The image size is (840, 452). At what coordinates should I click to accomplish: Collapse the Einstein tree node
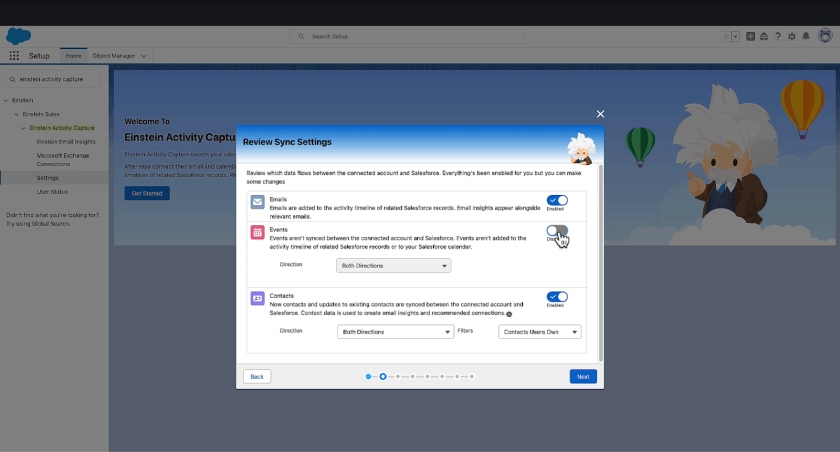pyautogui.click(x=6, y=100)
